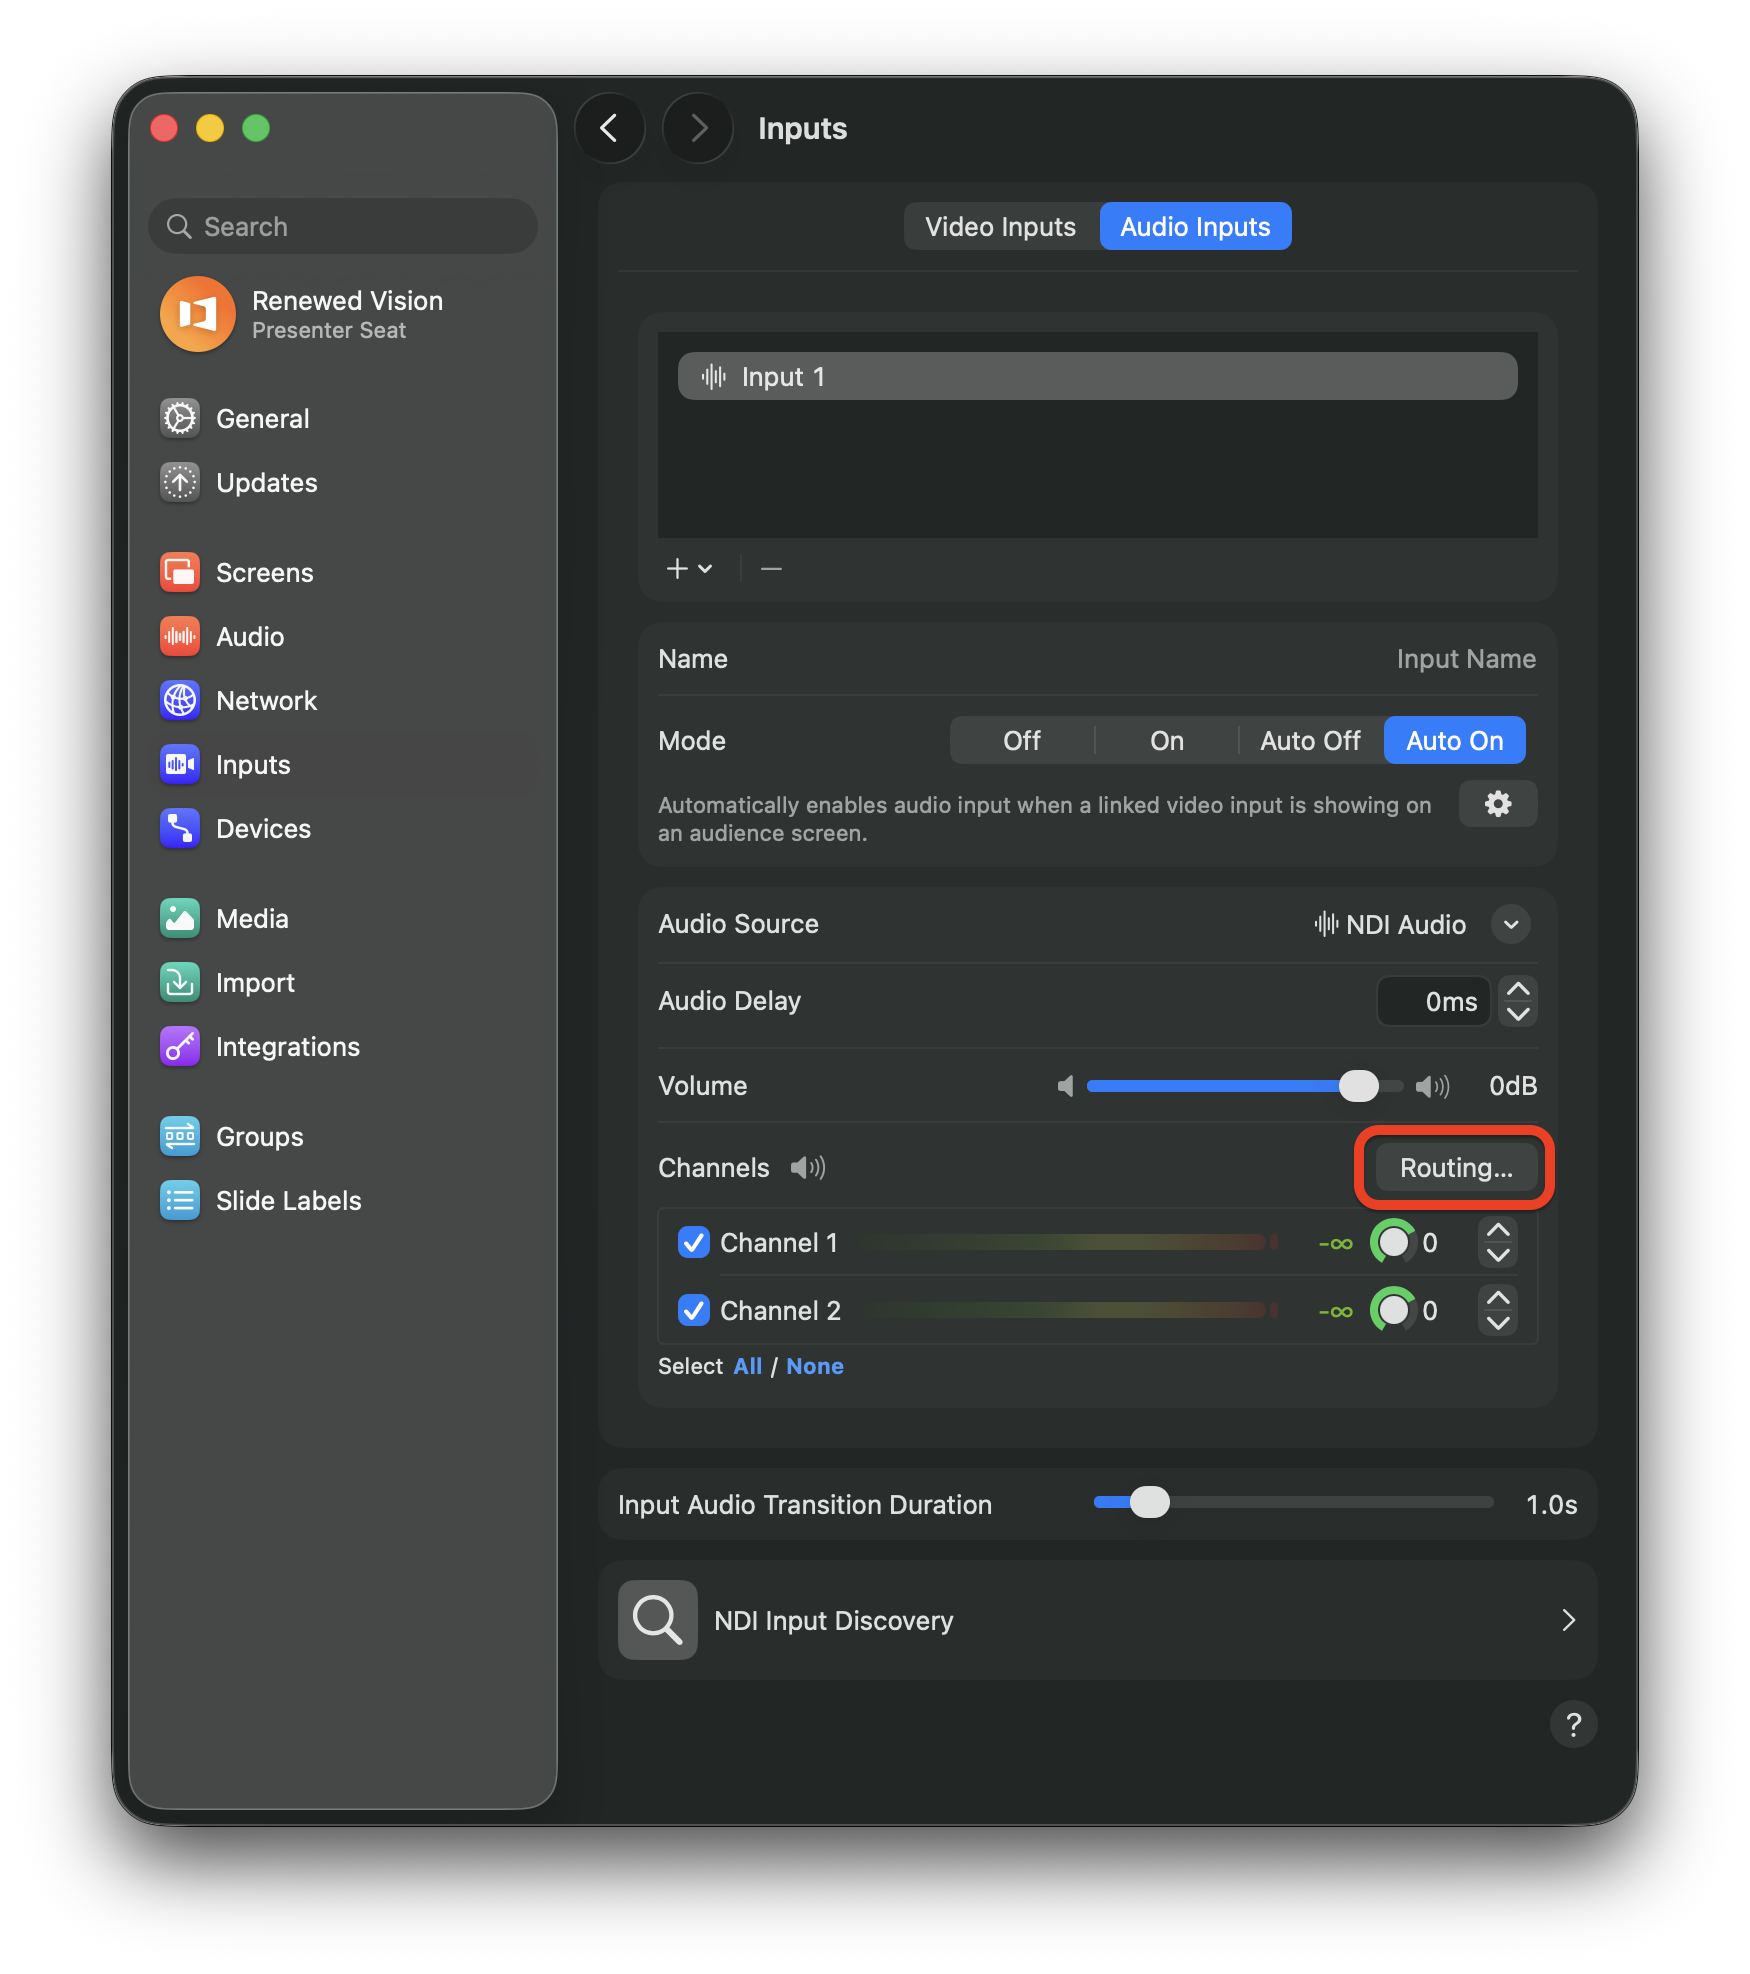Uncheck the Channel 2 checkbox
Screen dimensions: 1750x1974
tap(694, 1310)
